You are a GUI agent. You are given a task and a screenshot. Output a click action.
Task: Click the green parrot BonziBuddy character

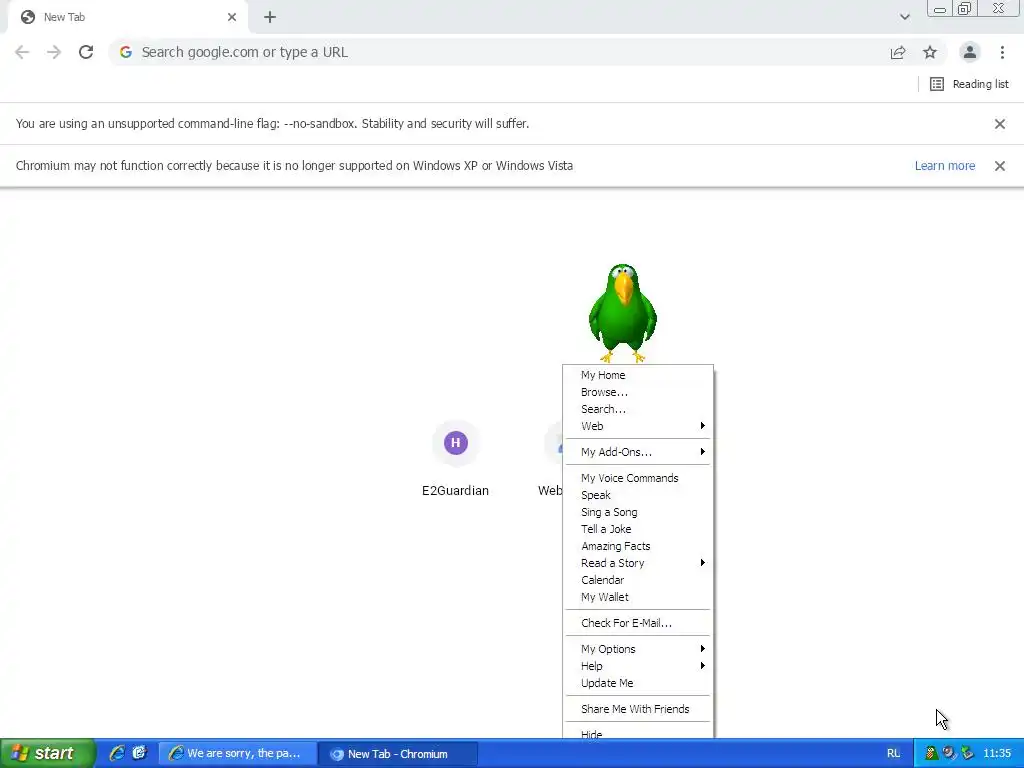(622, 313)
